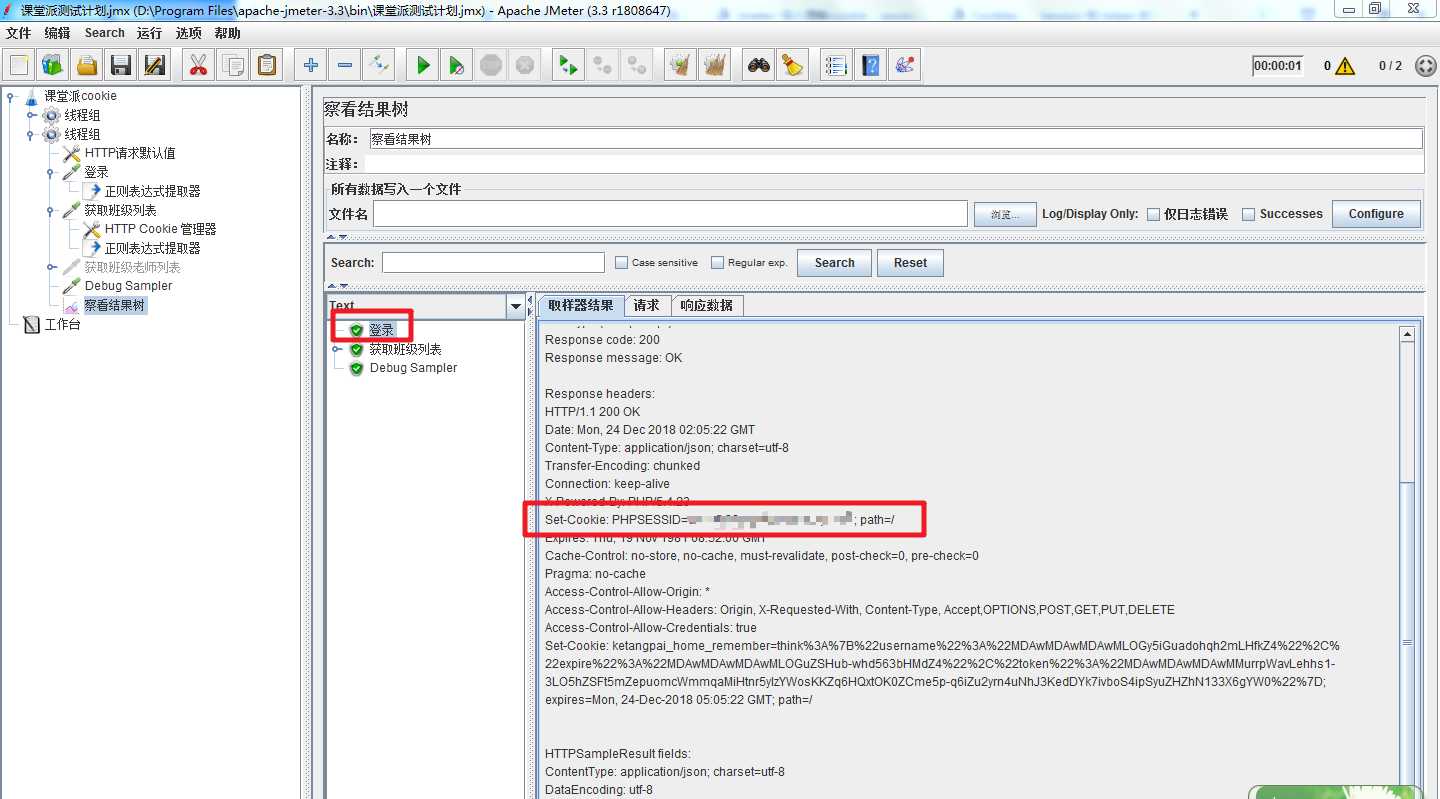1440x799 pixels.
Task: Select 正则表达式提取器 under 登录
Action: (x=152, y=191)
